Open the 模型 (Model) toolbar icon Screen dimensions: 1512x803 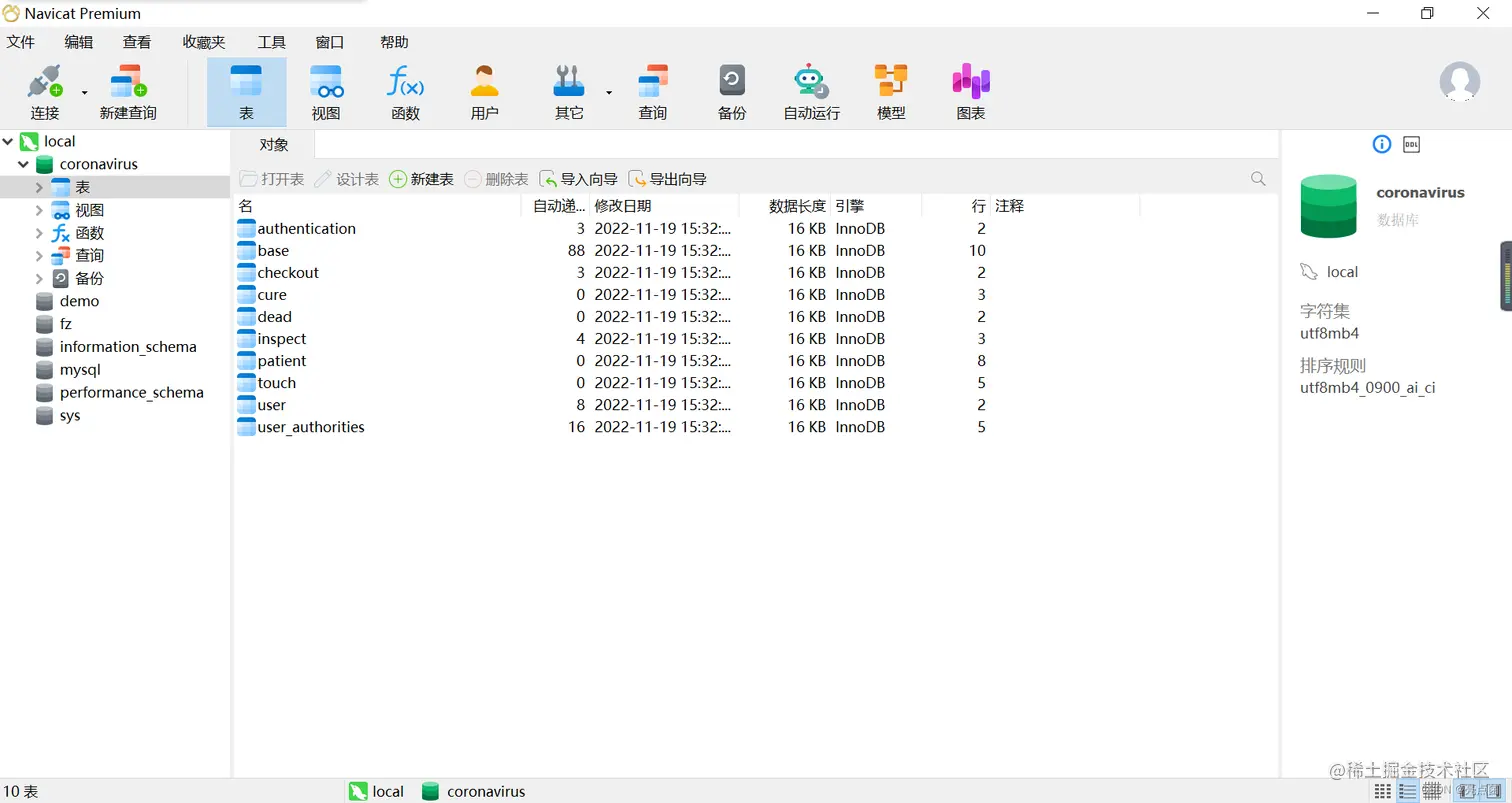891,92
